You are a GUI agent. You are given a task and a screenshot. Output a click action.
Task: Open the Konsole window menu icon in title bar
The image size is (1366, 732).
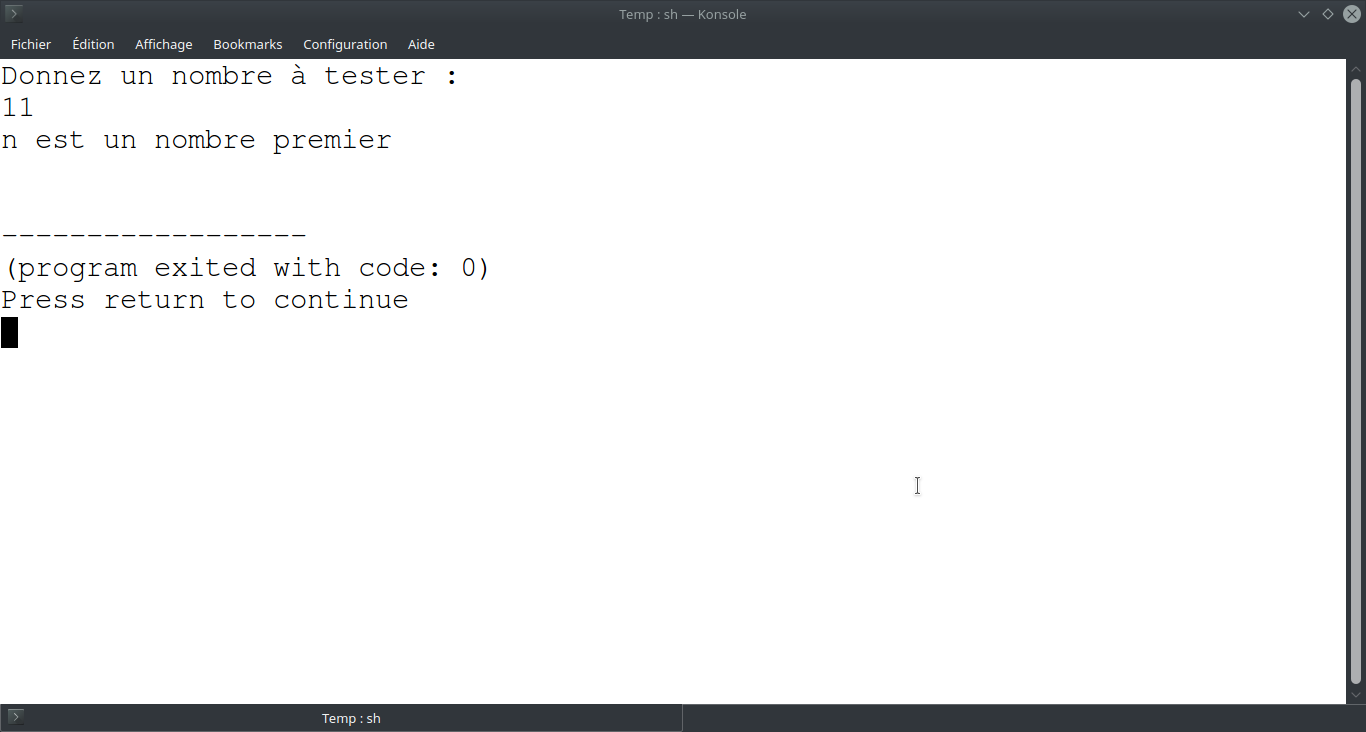coord(14,14)
